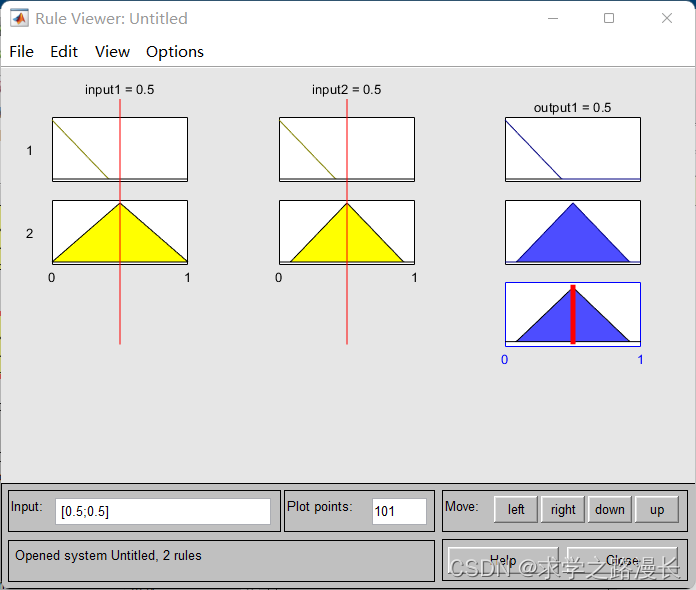This screenshot has width=696, height=590.
Task: Click the right move button
Action: click(x=563, y=510)
